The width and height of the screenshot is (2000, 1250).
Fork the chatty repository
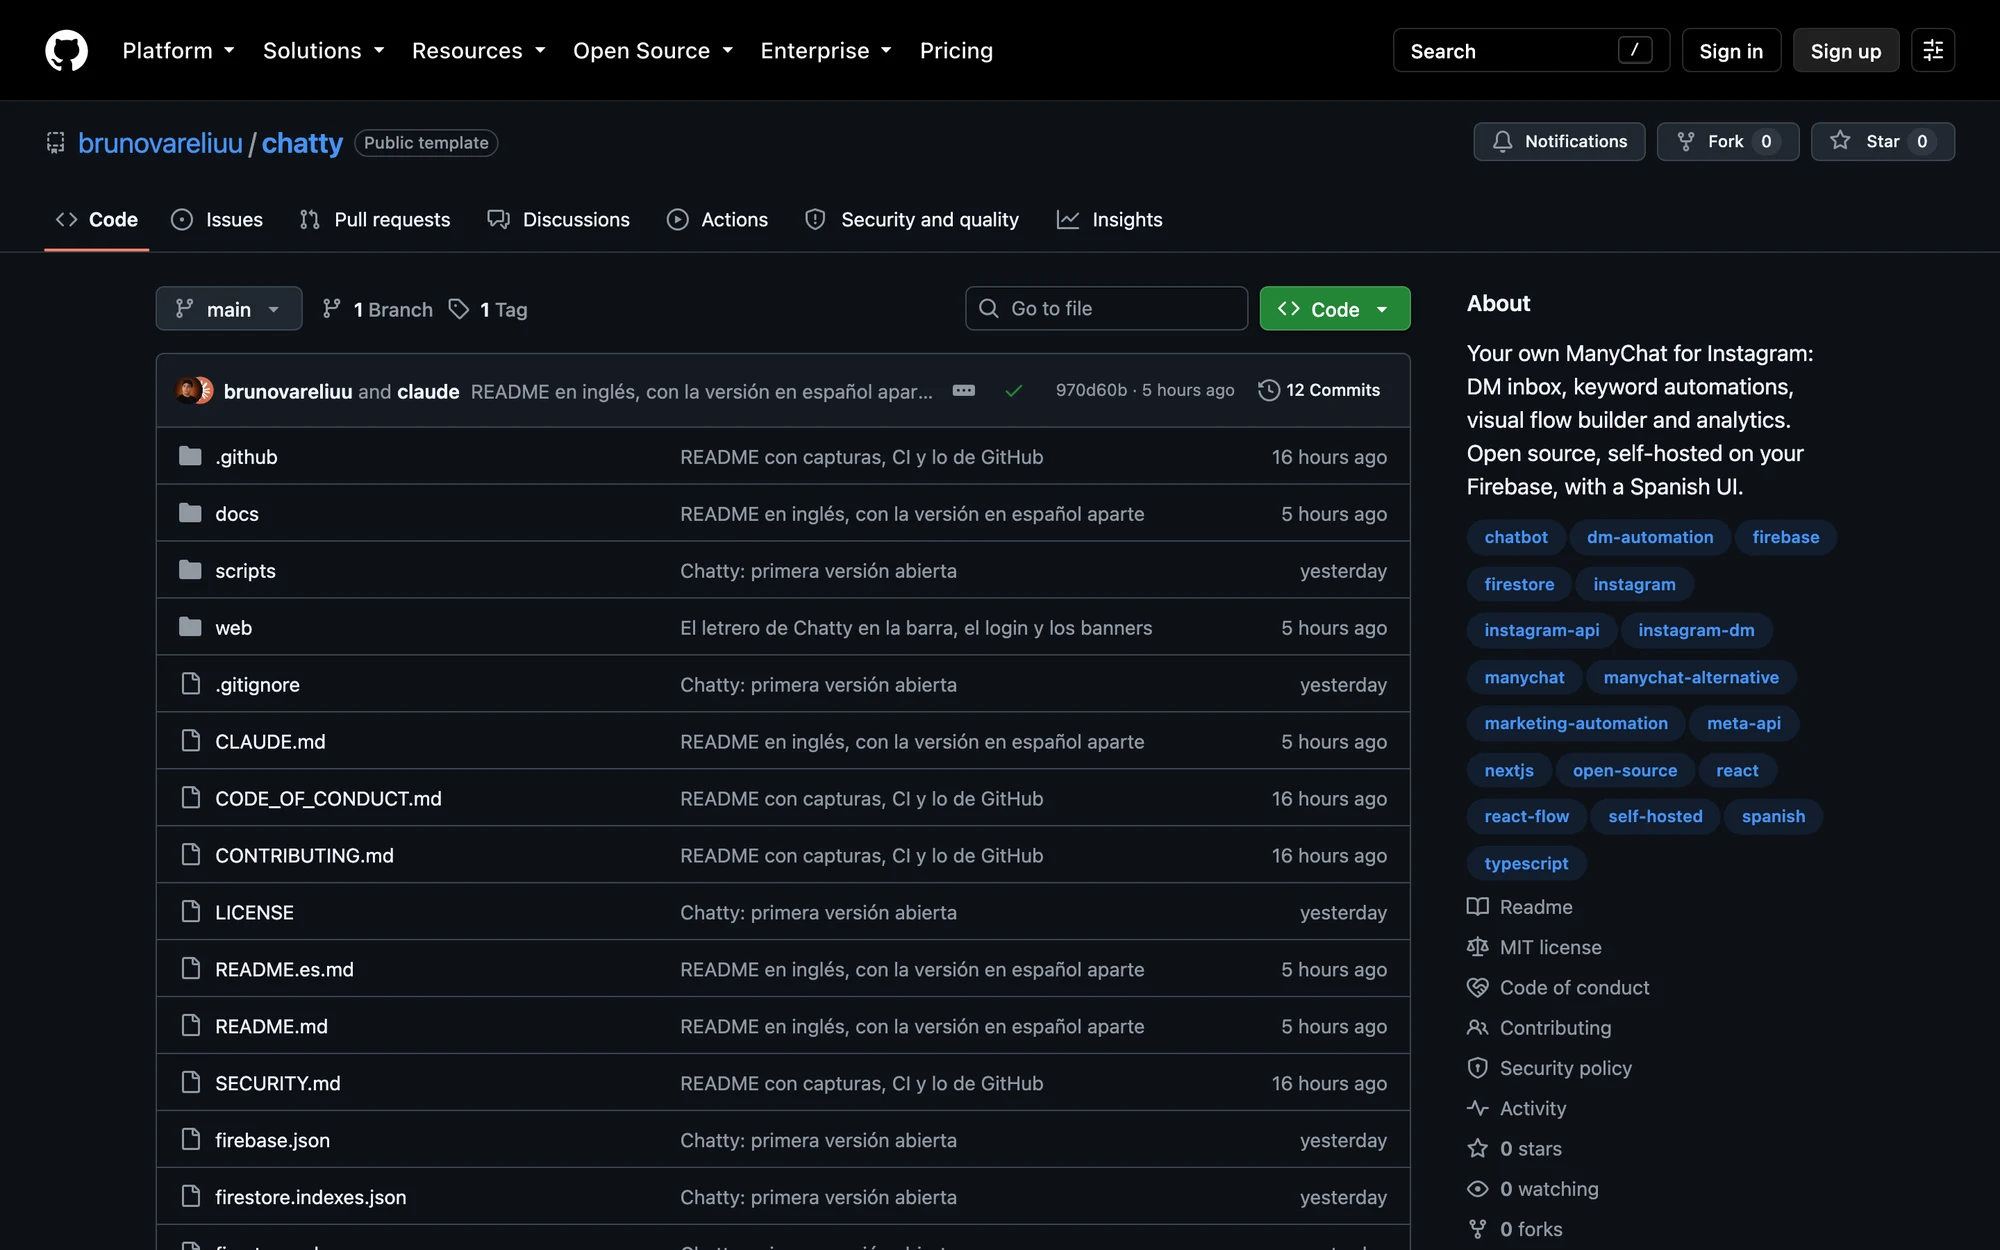1727,141
